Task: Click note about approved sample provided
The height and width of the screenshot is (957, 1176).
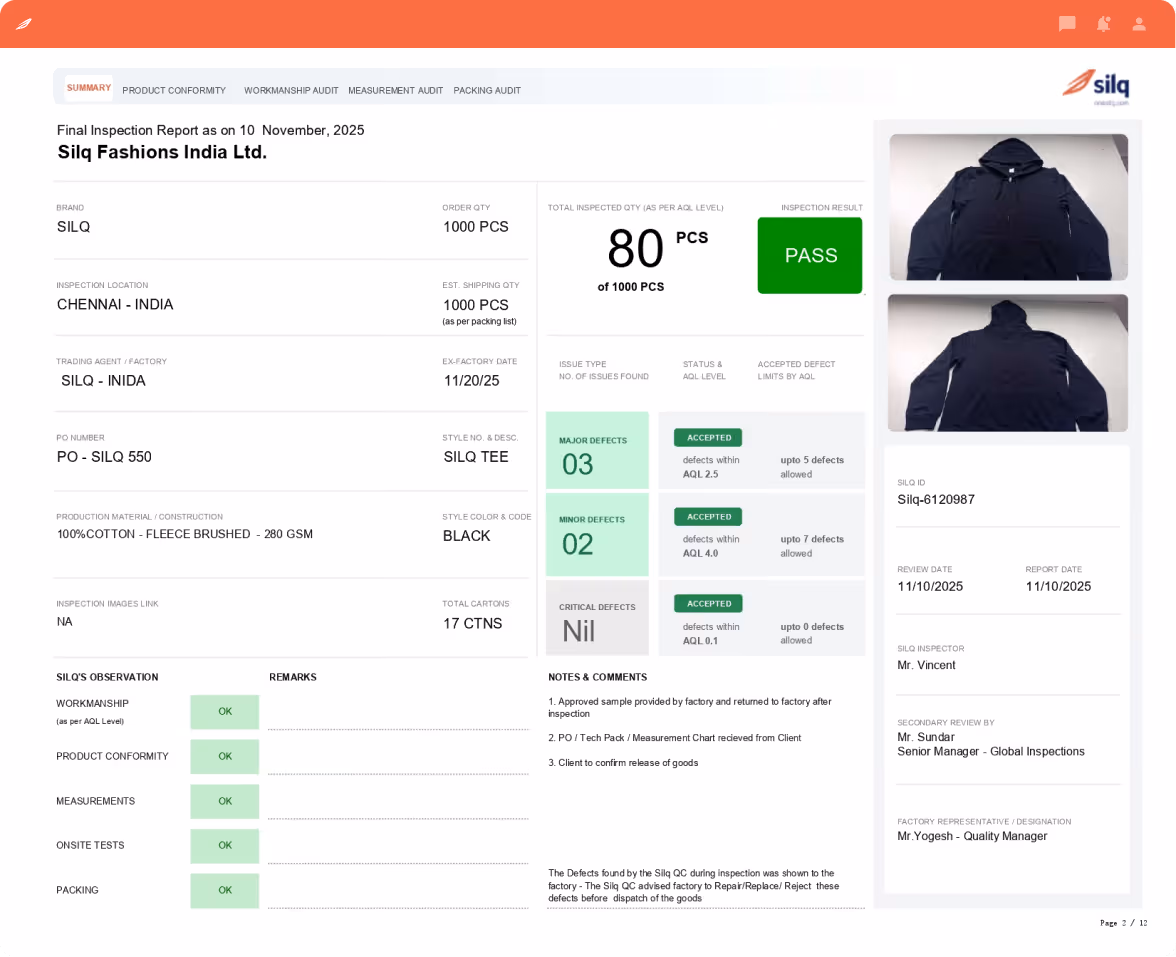Action: click(690, 707)
